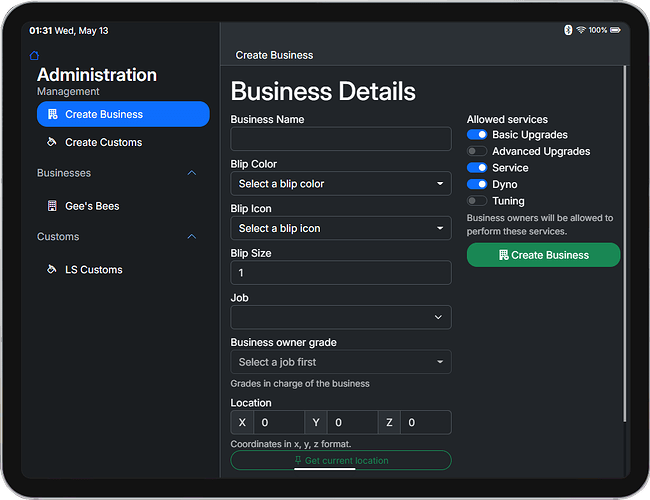This screenshot has height=500, width=650.
Task: Open the Business owner grade dropdown
Action: [341, 362]
